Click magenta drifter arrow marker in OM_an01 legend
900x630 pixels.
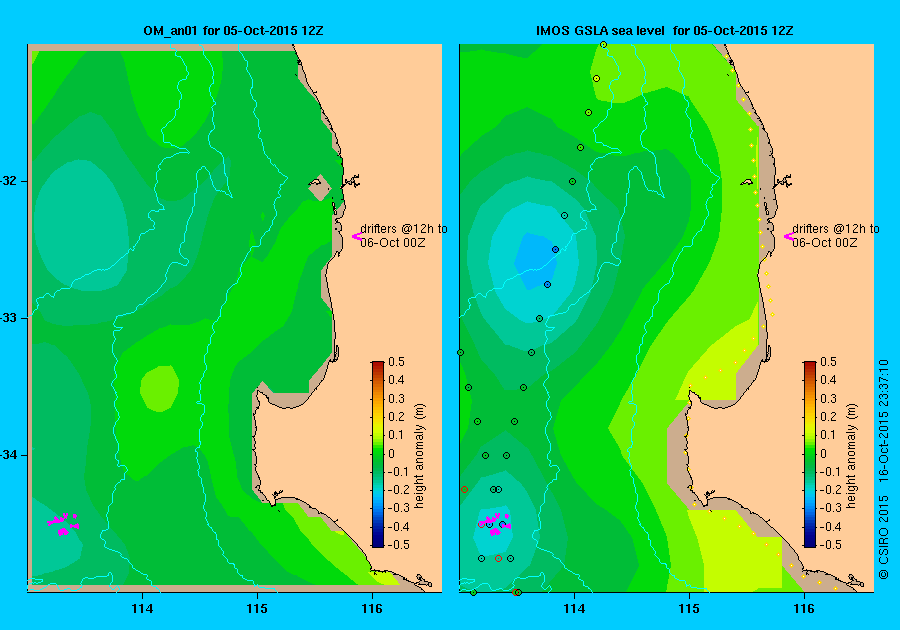coord(356,236)
